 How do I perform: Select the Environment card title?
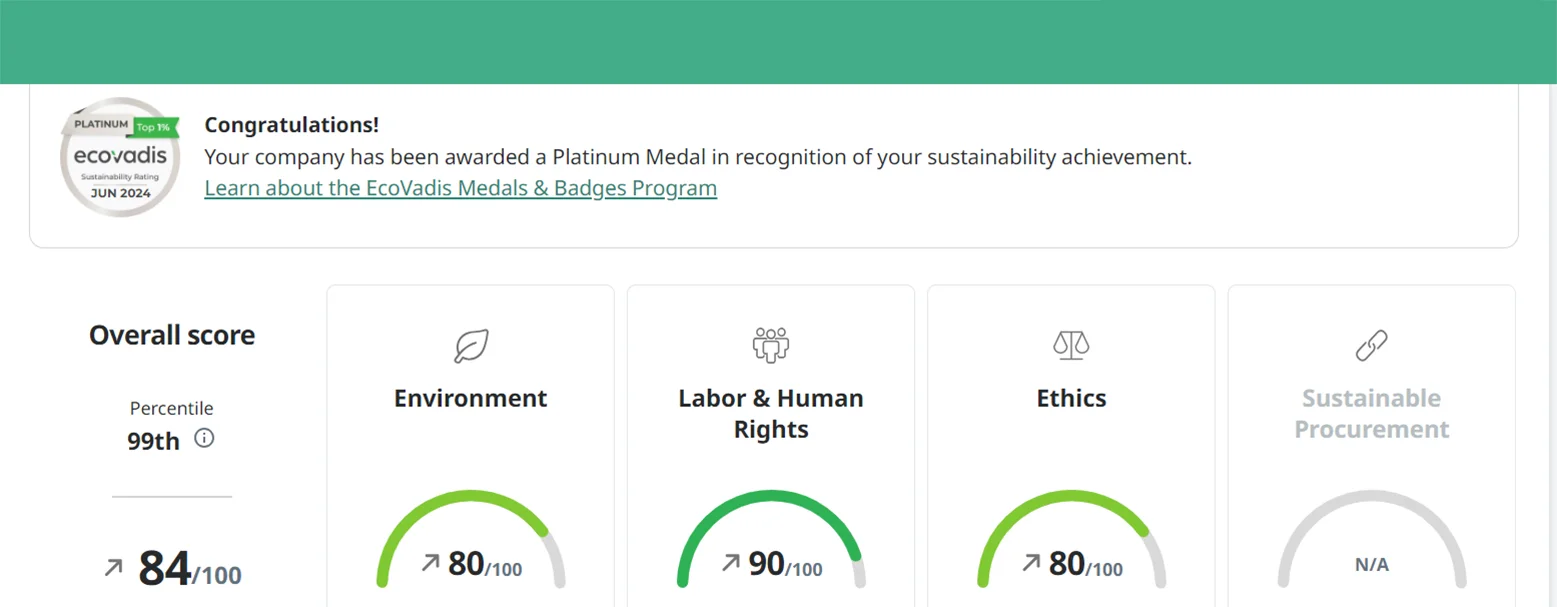(470, 398)
